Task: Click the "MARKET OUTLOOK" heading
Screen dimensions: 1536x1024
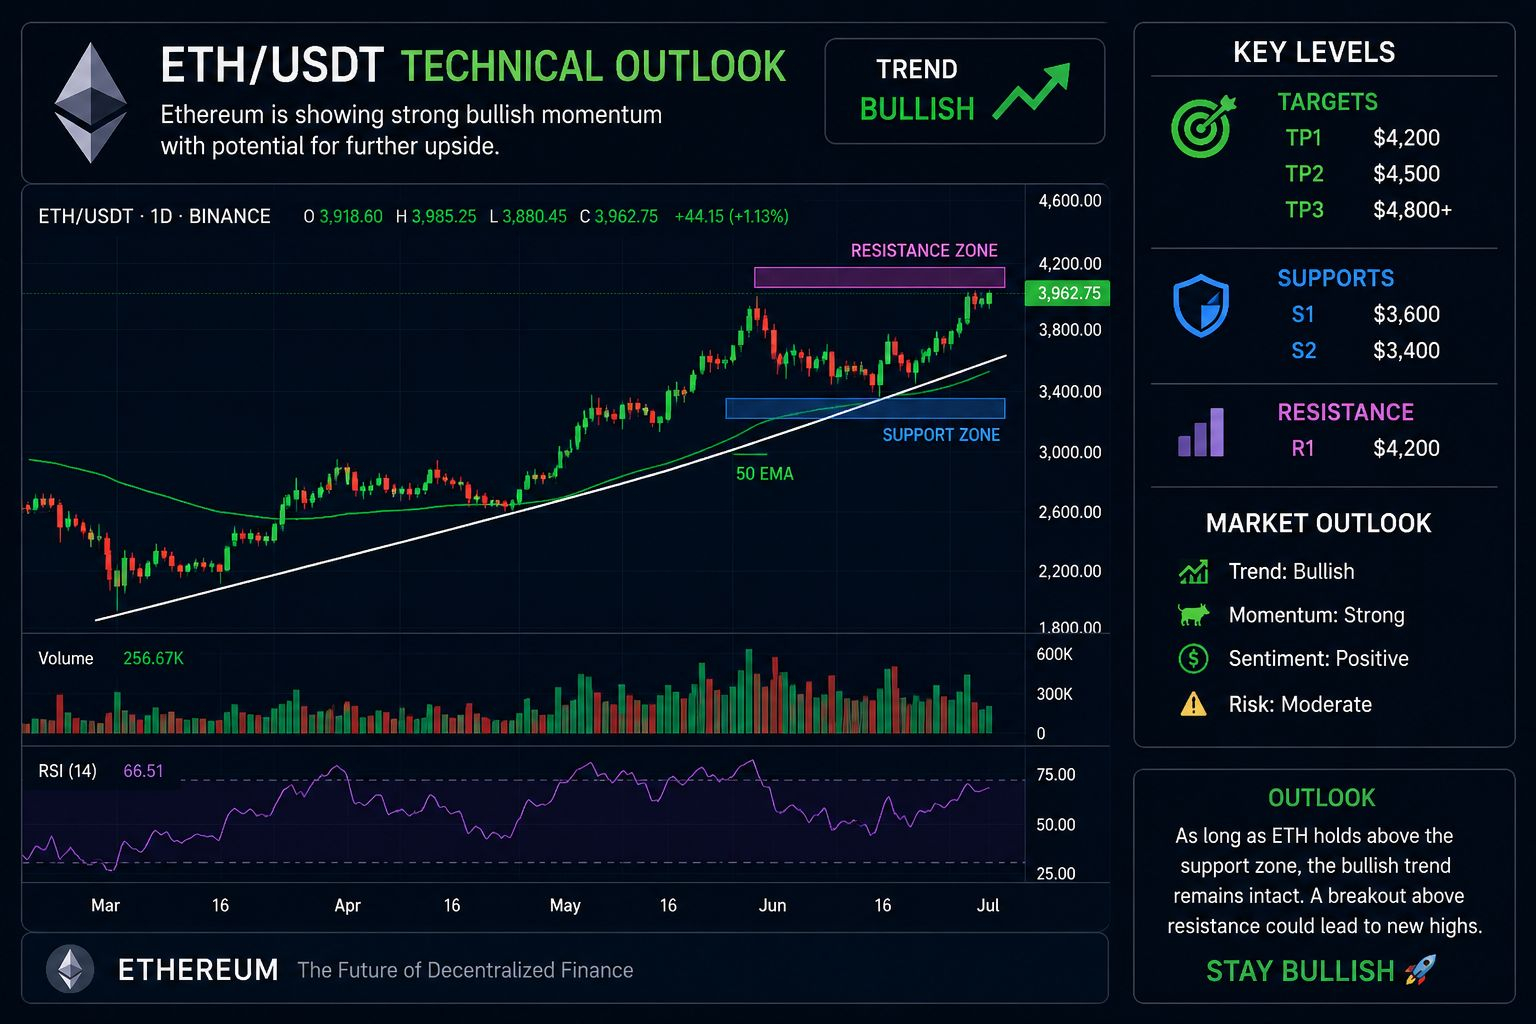Action: click(1318, 523)
